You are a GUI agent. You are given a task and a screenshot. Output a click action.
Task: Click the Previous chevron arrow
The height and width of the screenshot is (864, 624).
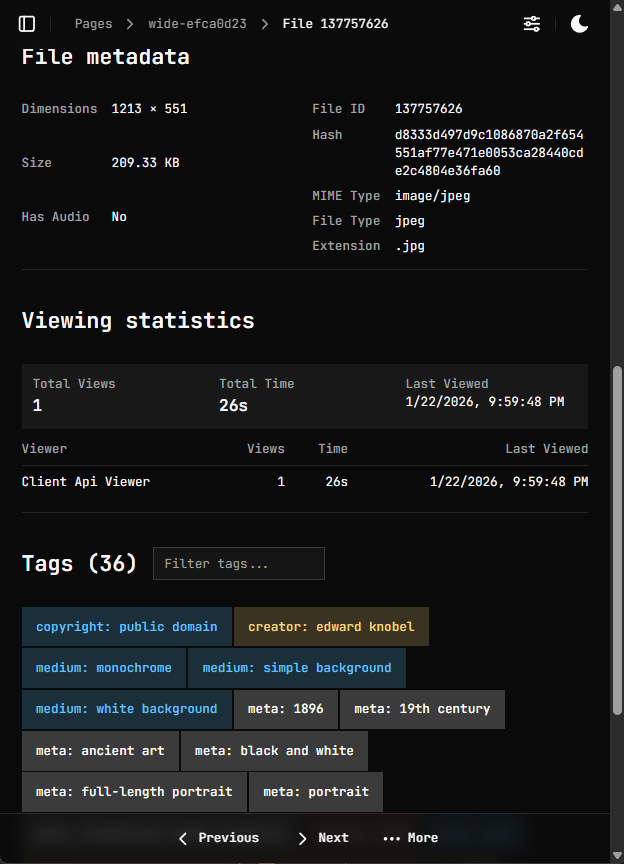coord(181,838)
